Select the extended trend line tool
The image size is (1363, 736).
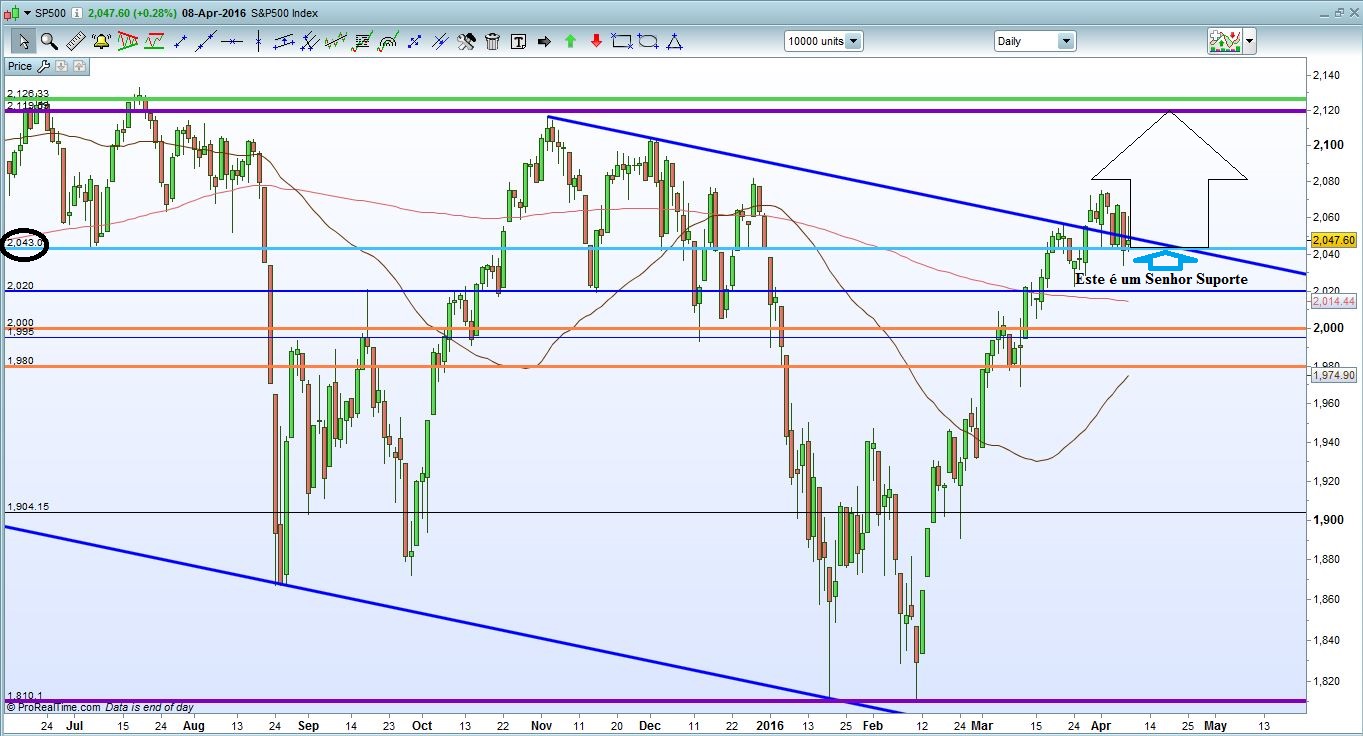coord(206,41)
